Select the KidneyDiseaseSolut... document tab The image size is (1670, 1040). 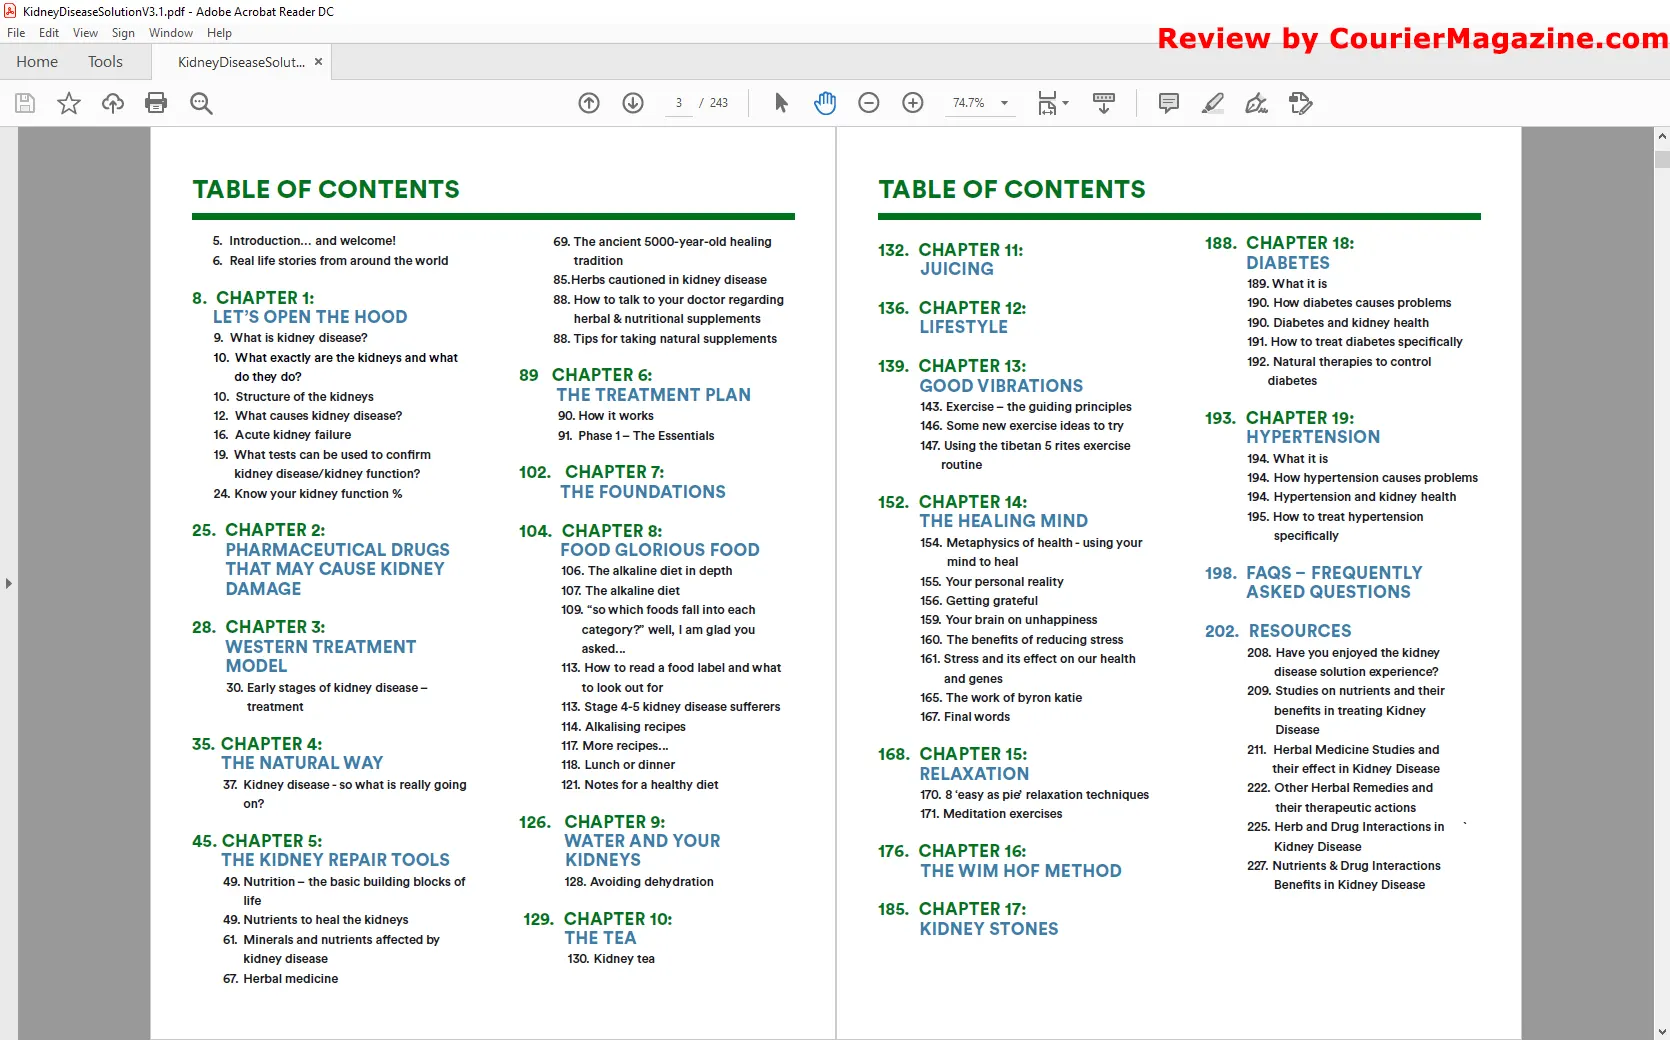pos(241,62)
